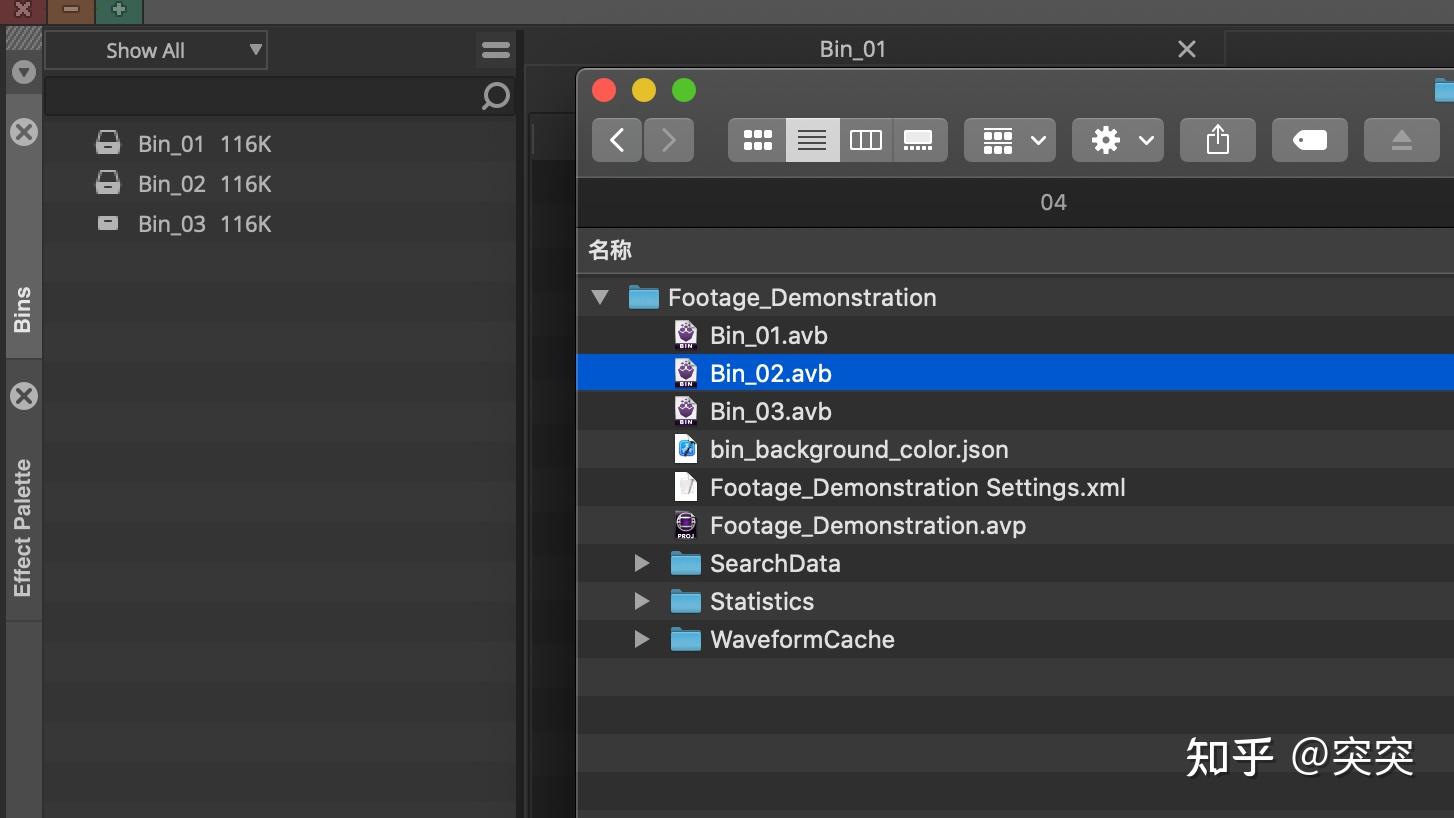Switch Finder to icon view
This screenshot has height=818, width=1454.
point(757,141)
